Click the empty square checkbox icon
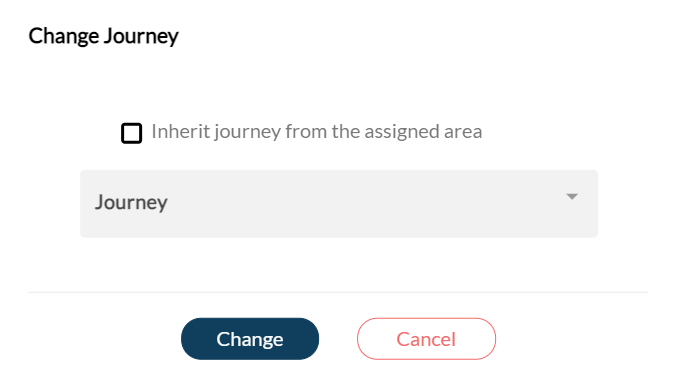 coord(131,133)
